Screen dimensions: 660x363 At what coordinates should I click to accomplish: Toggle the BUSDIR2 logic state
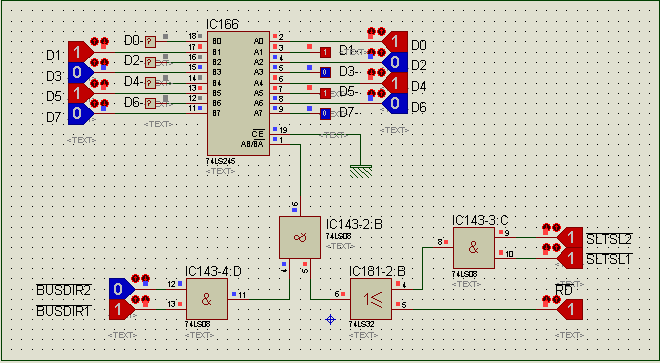(122, 289)
